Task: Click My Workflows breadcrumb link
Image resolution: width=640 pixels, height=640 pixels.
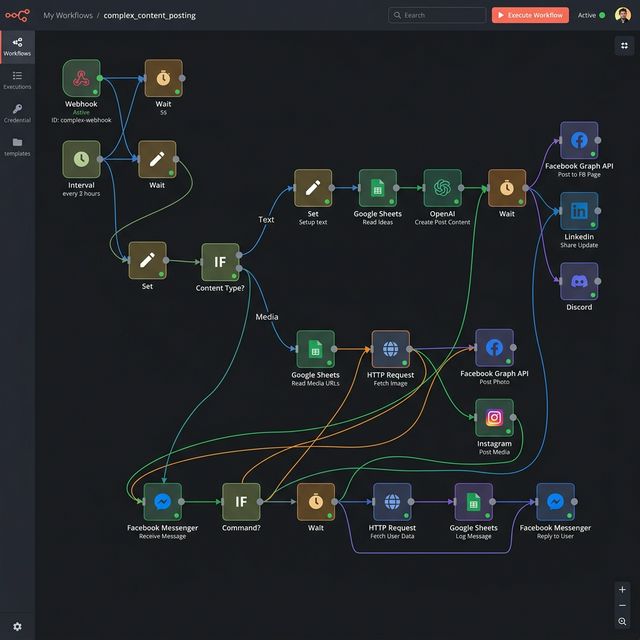Action: pos(68,16)
